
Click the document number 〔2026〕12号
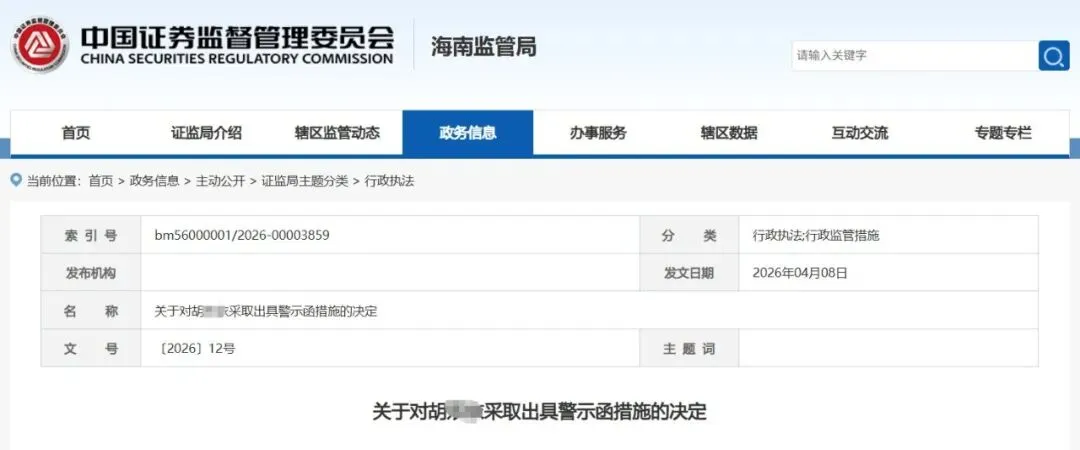coord(197,349)
